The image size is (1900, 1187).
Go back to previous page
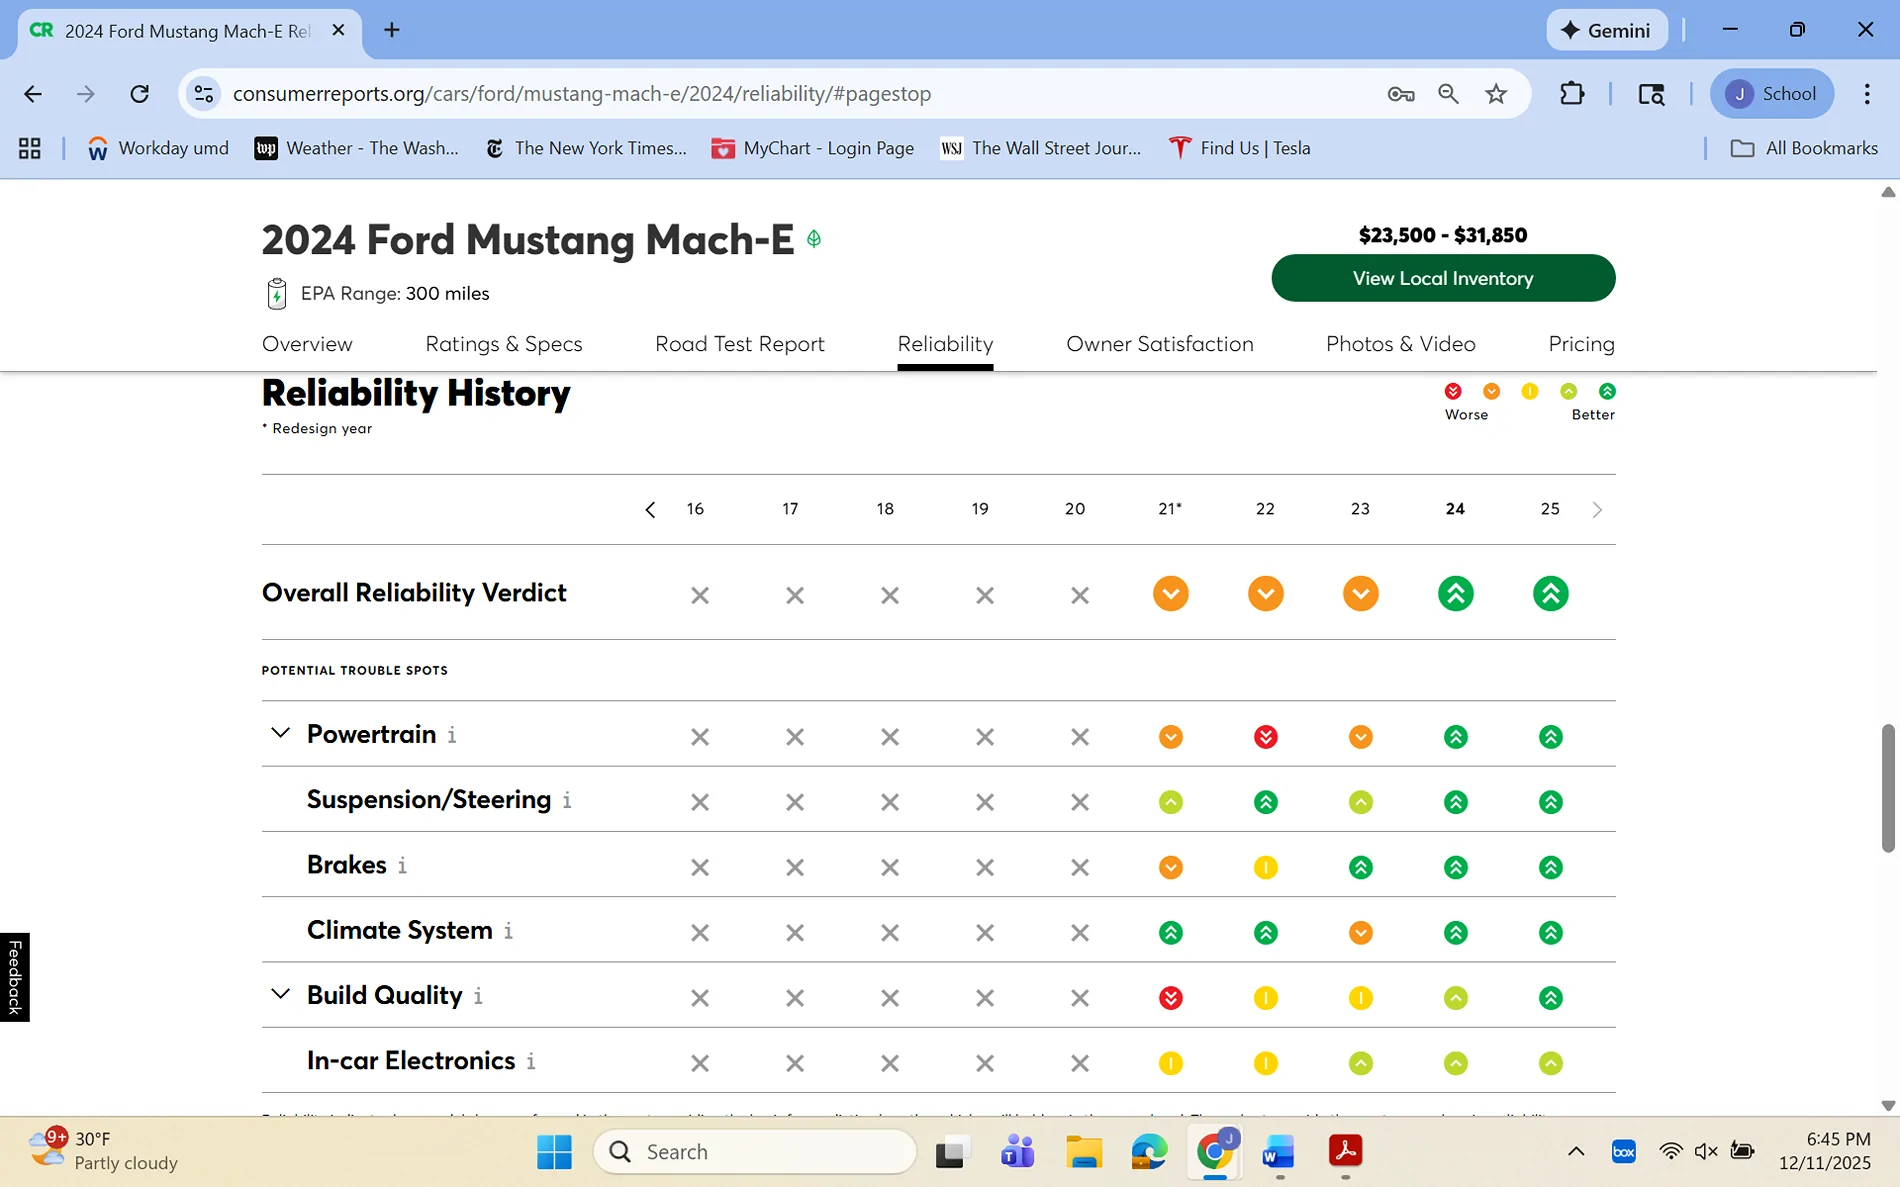pos(33,94)
